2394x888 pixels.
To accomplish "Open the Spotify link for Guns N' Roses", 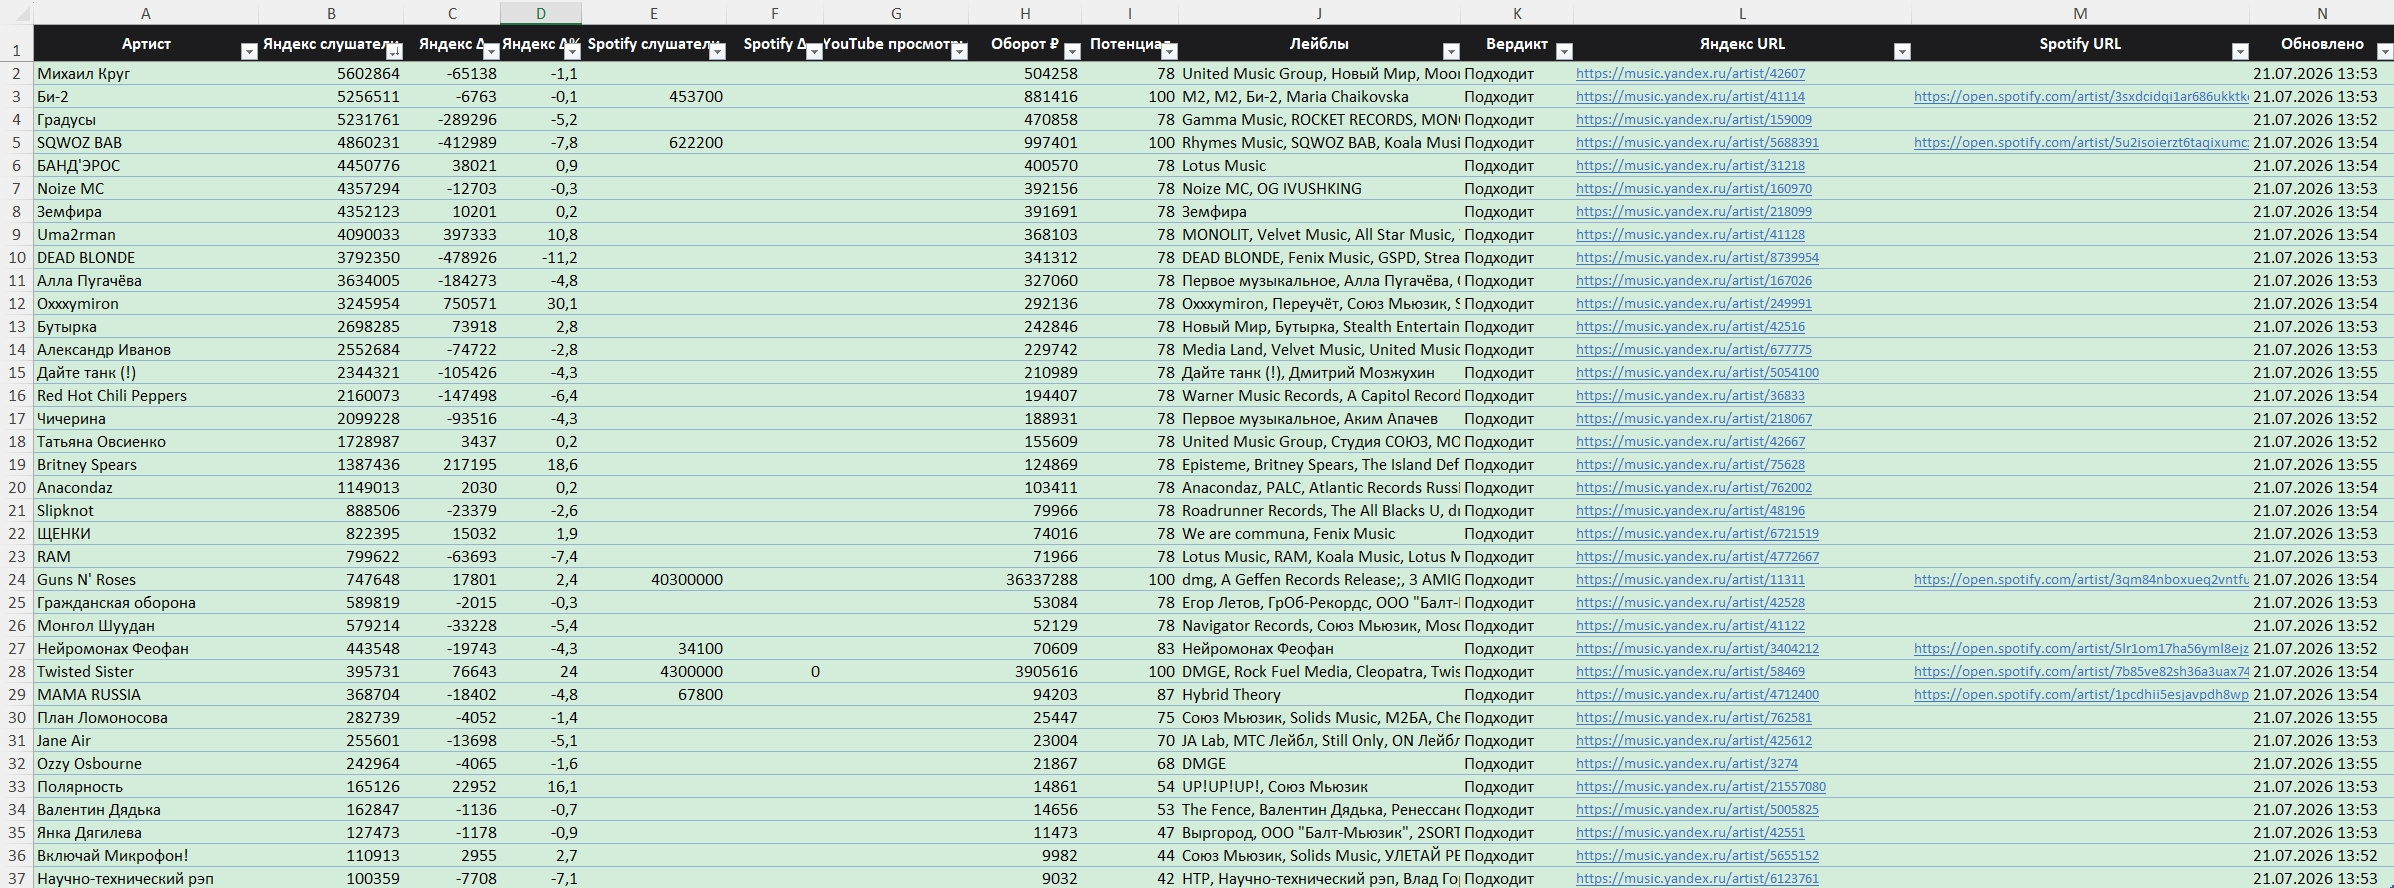I will pos(2081,579).
